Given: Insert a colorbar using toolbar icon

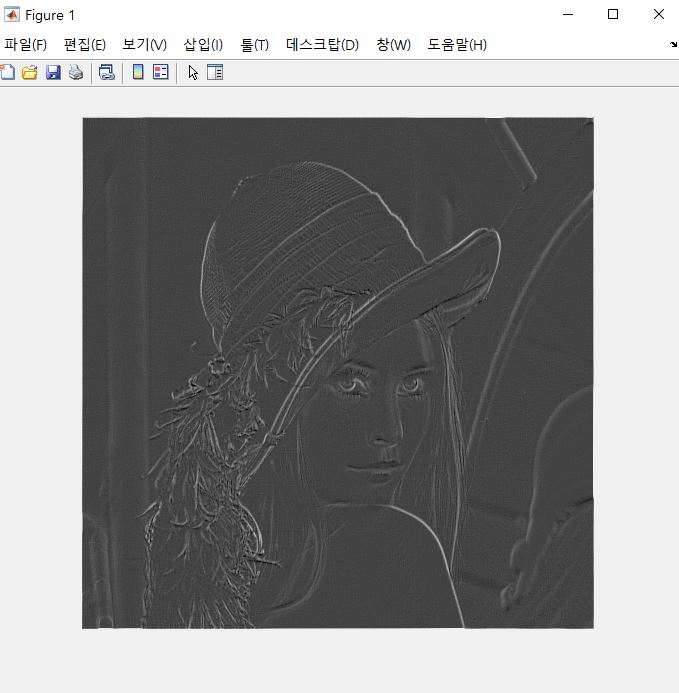Looking at the screenshot, I should pyautogui.click(x=138, y=72).
